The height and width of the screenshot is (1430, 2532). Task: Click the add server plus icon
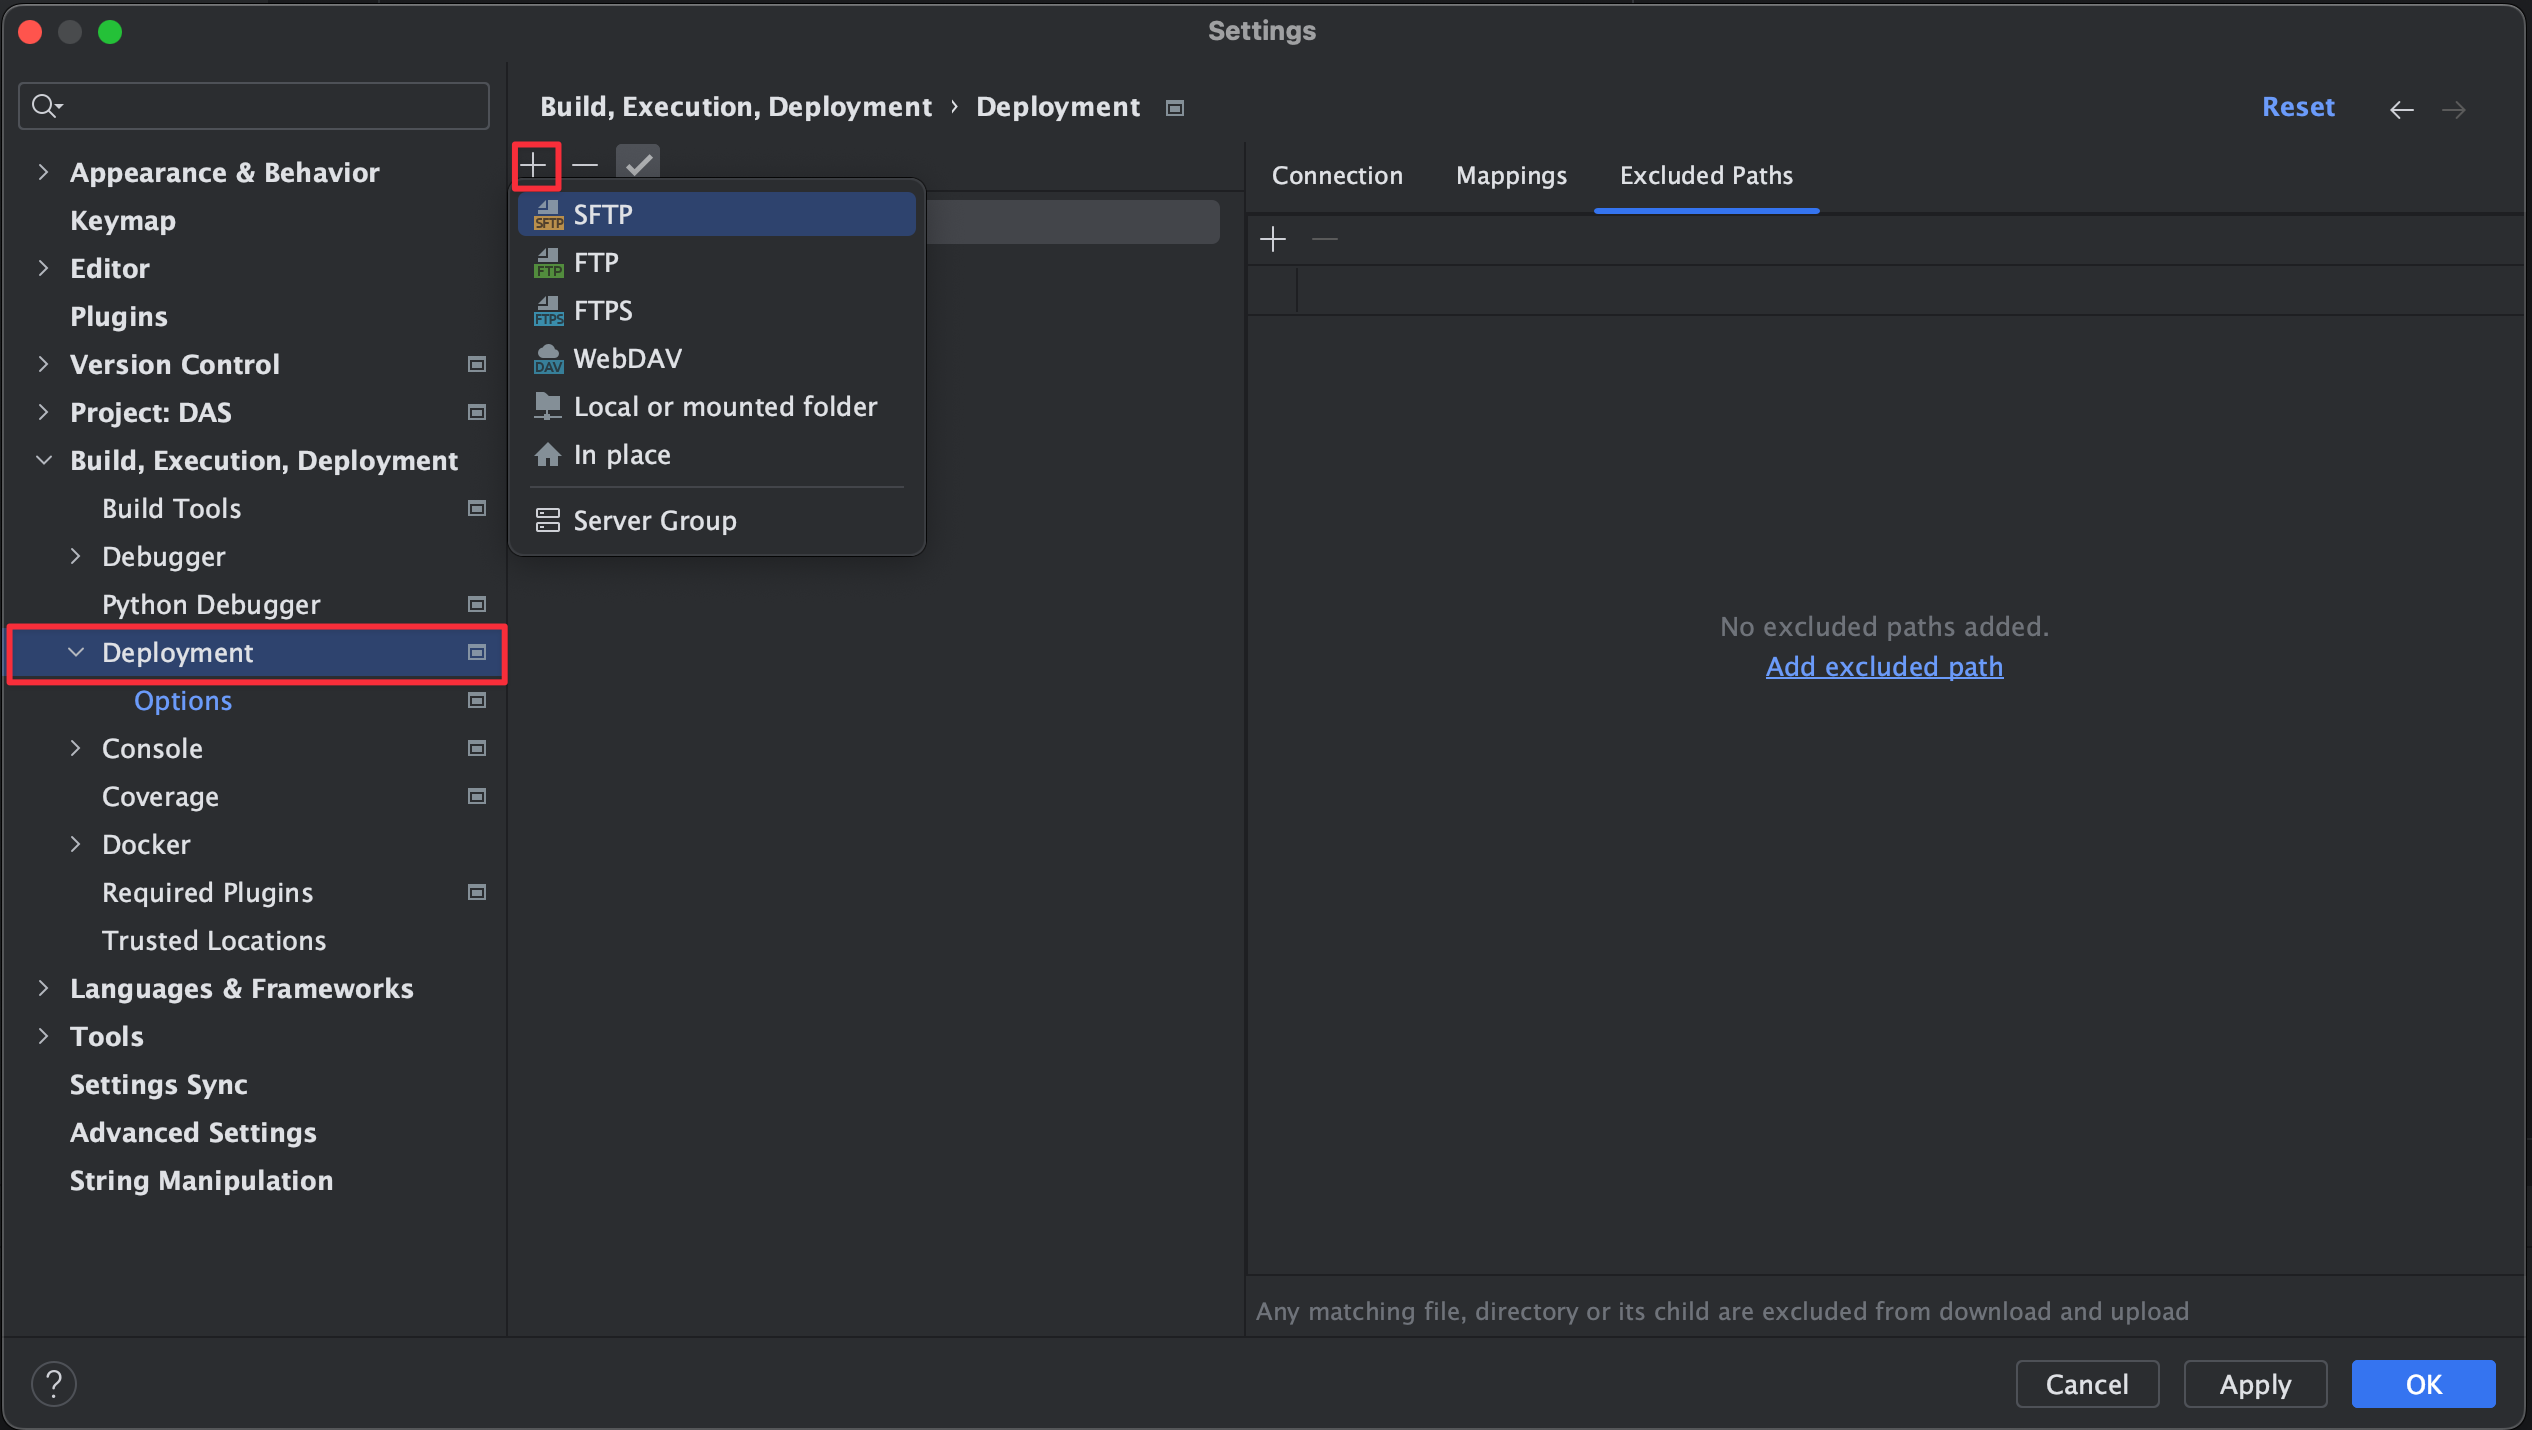pos(534,164)
